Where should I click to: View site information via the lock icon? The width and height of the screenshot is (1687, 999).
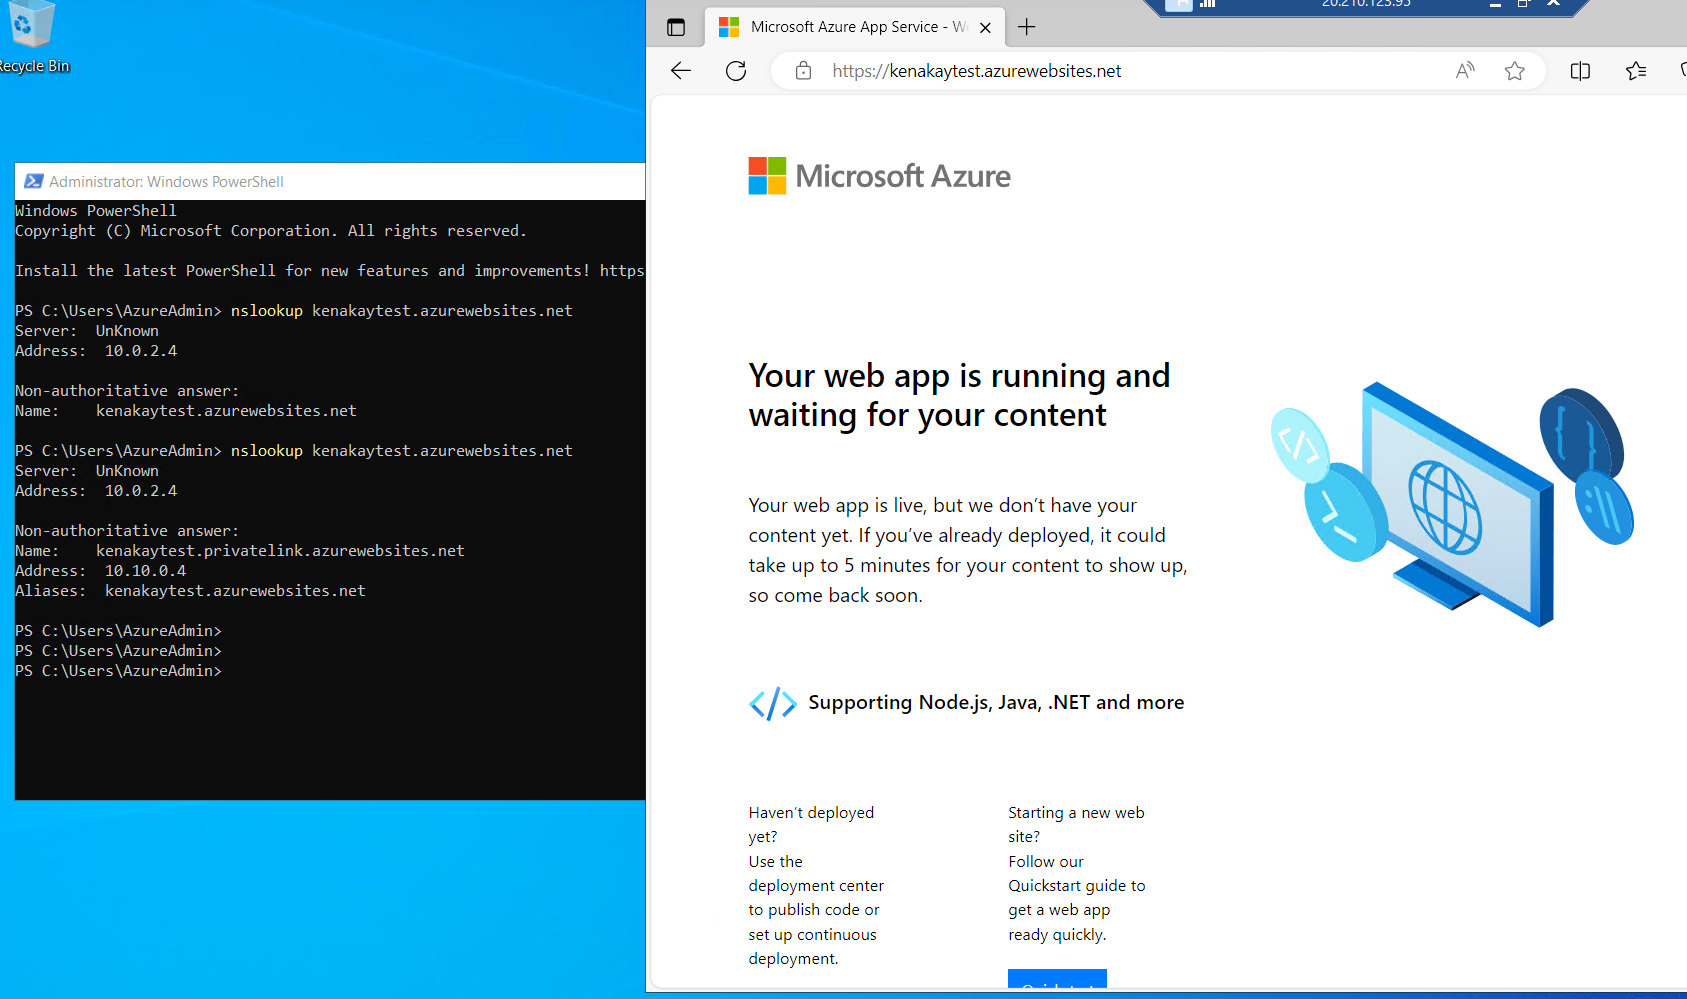[803, 71]
